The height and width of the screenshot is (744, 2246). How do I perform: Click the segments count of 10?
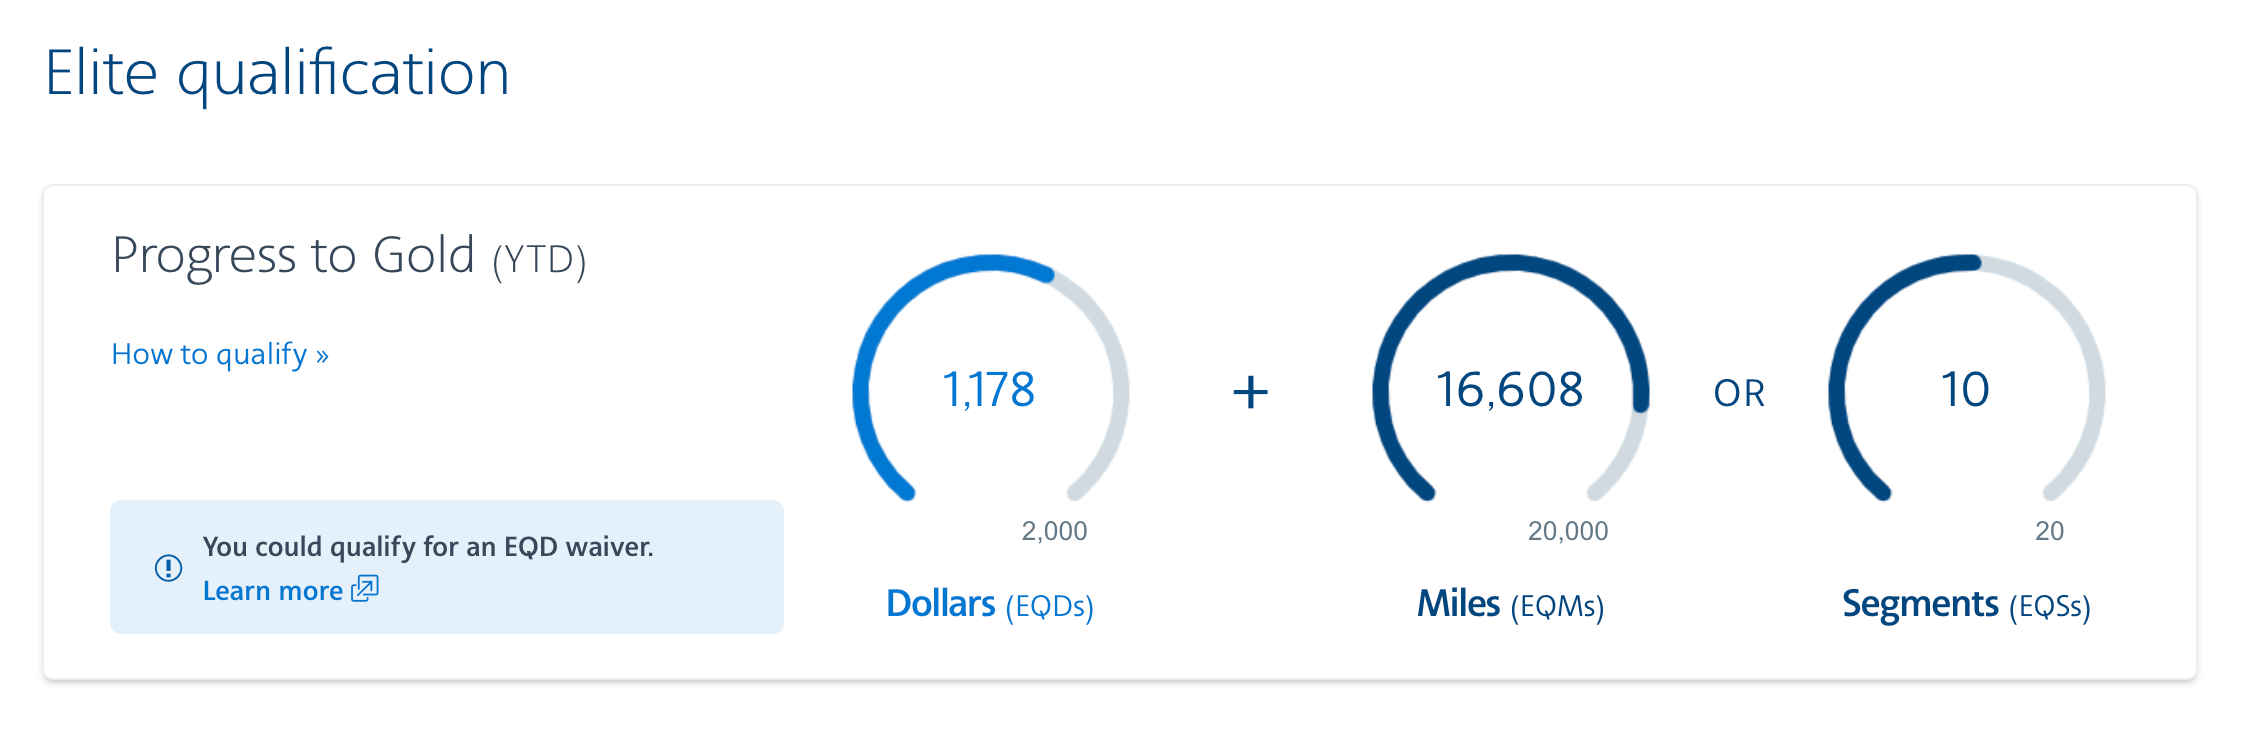click(x=1965, y=389)
